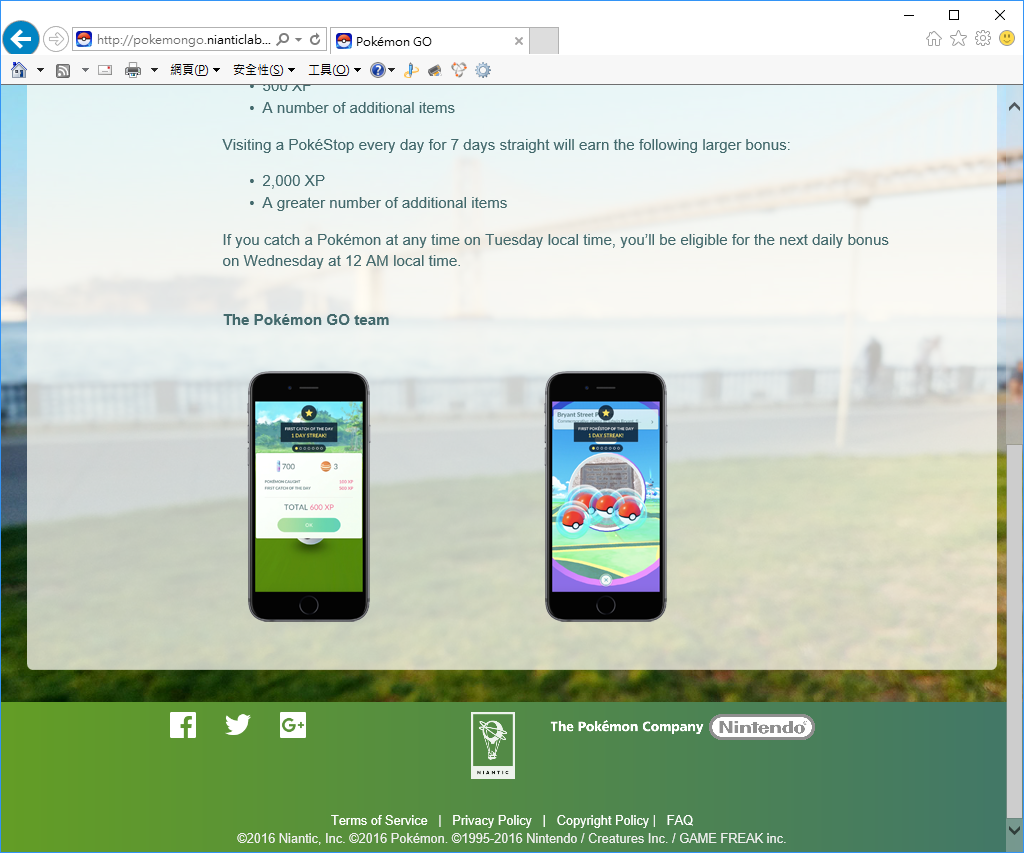The width and height of the screenshot is (1024, 853).
Task: Click the Niantic logo in the footer
Action: (493, 745)
